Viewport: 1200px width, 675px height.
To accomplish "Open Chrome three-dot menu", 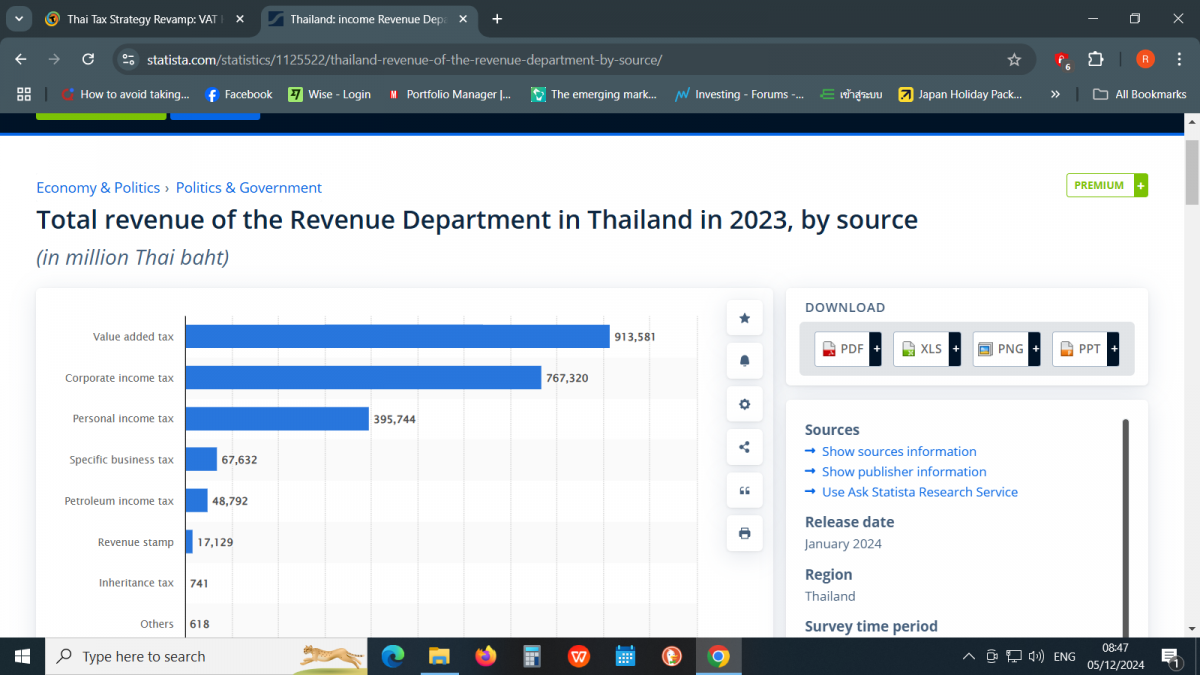I will tap(1179, 60).
